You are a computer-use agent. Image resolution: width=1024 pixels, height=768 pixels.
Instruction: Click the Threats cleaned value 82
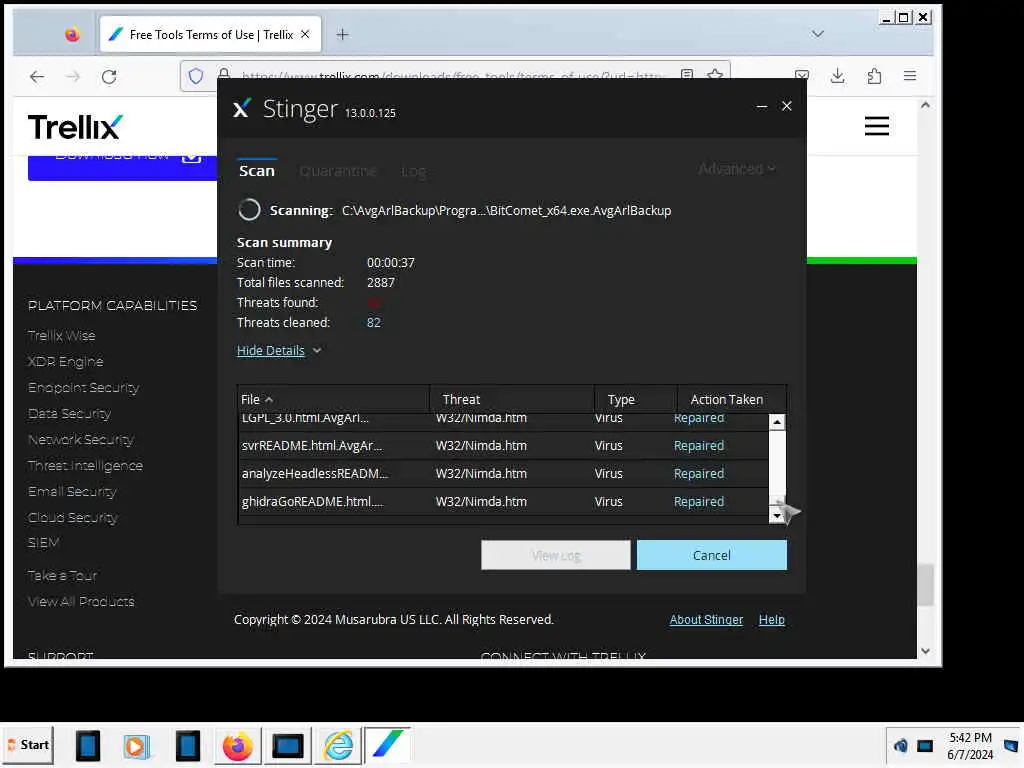(374, 323)
